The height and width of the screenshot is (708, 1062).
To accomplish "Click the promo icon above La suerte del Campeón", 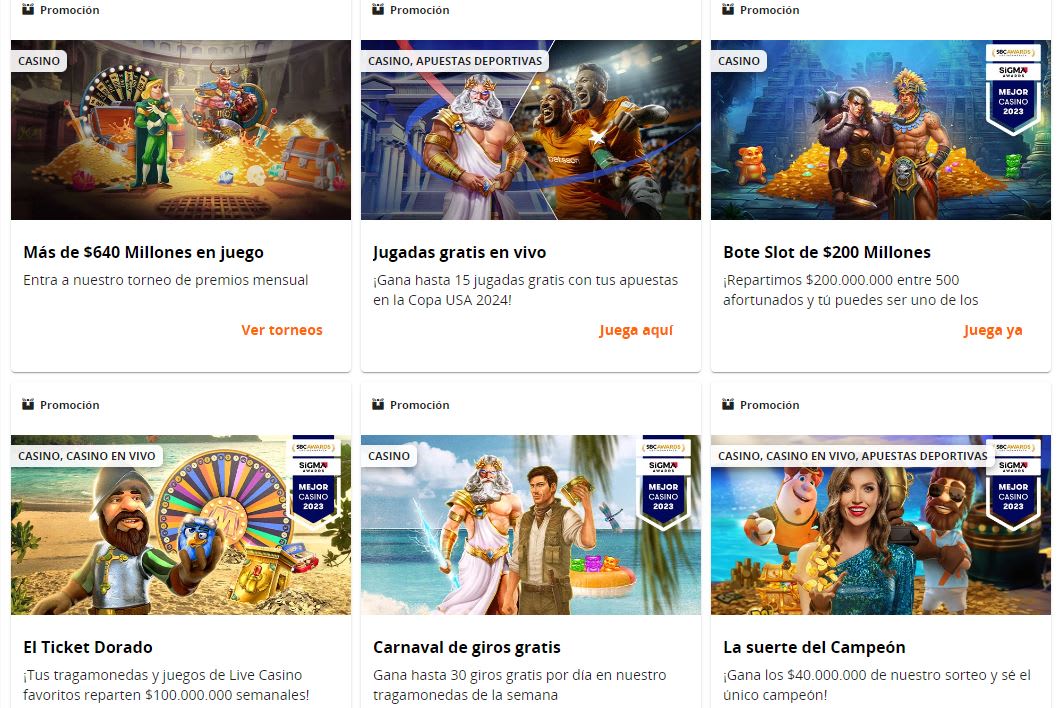I will pos(728,404).
